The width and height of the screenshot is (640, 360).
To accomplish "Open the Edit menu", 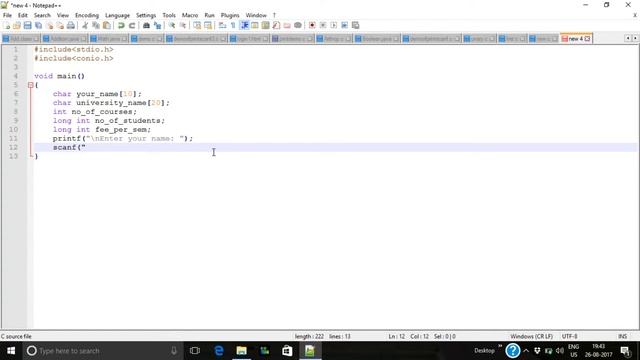I will click(22, 15).
